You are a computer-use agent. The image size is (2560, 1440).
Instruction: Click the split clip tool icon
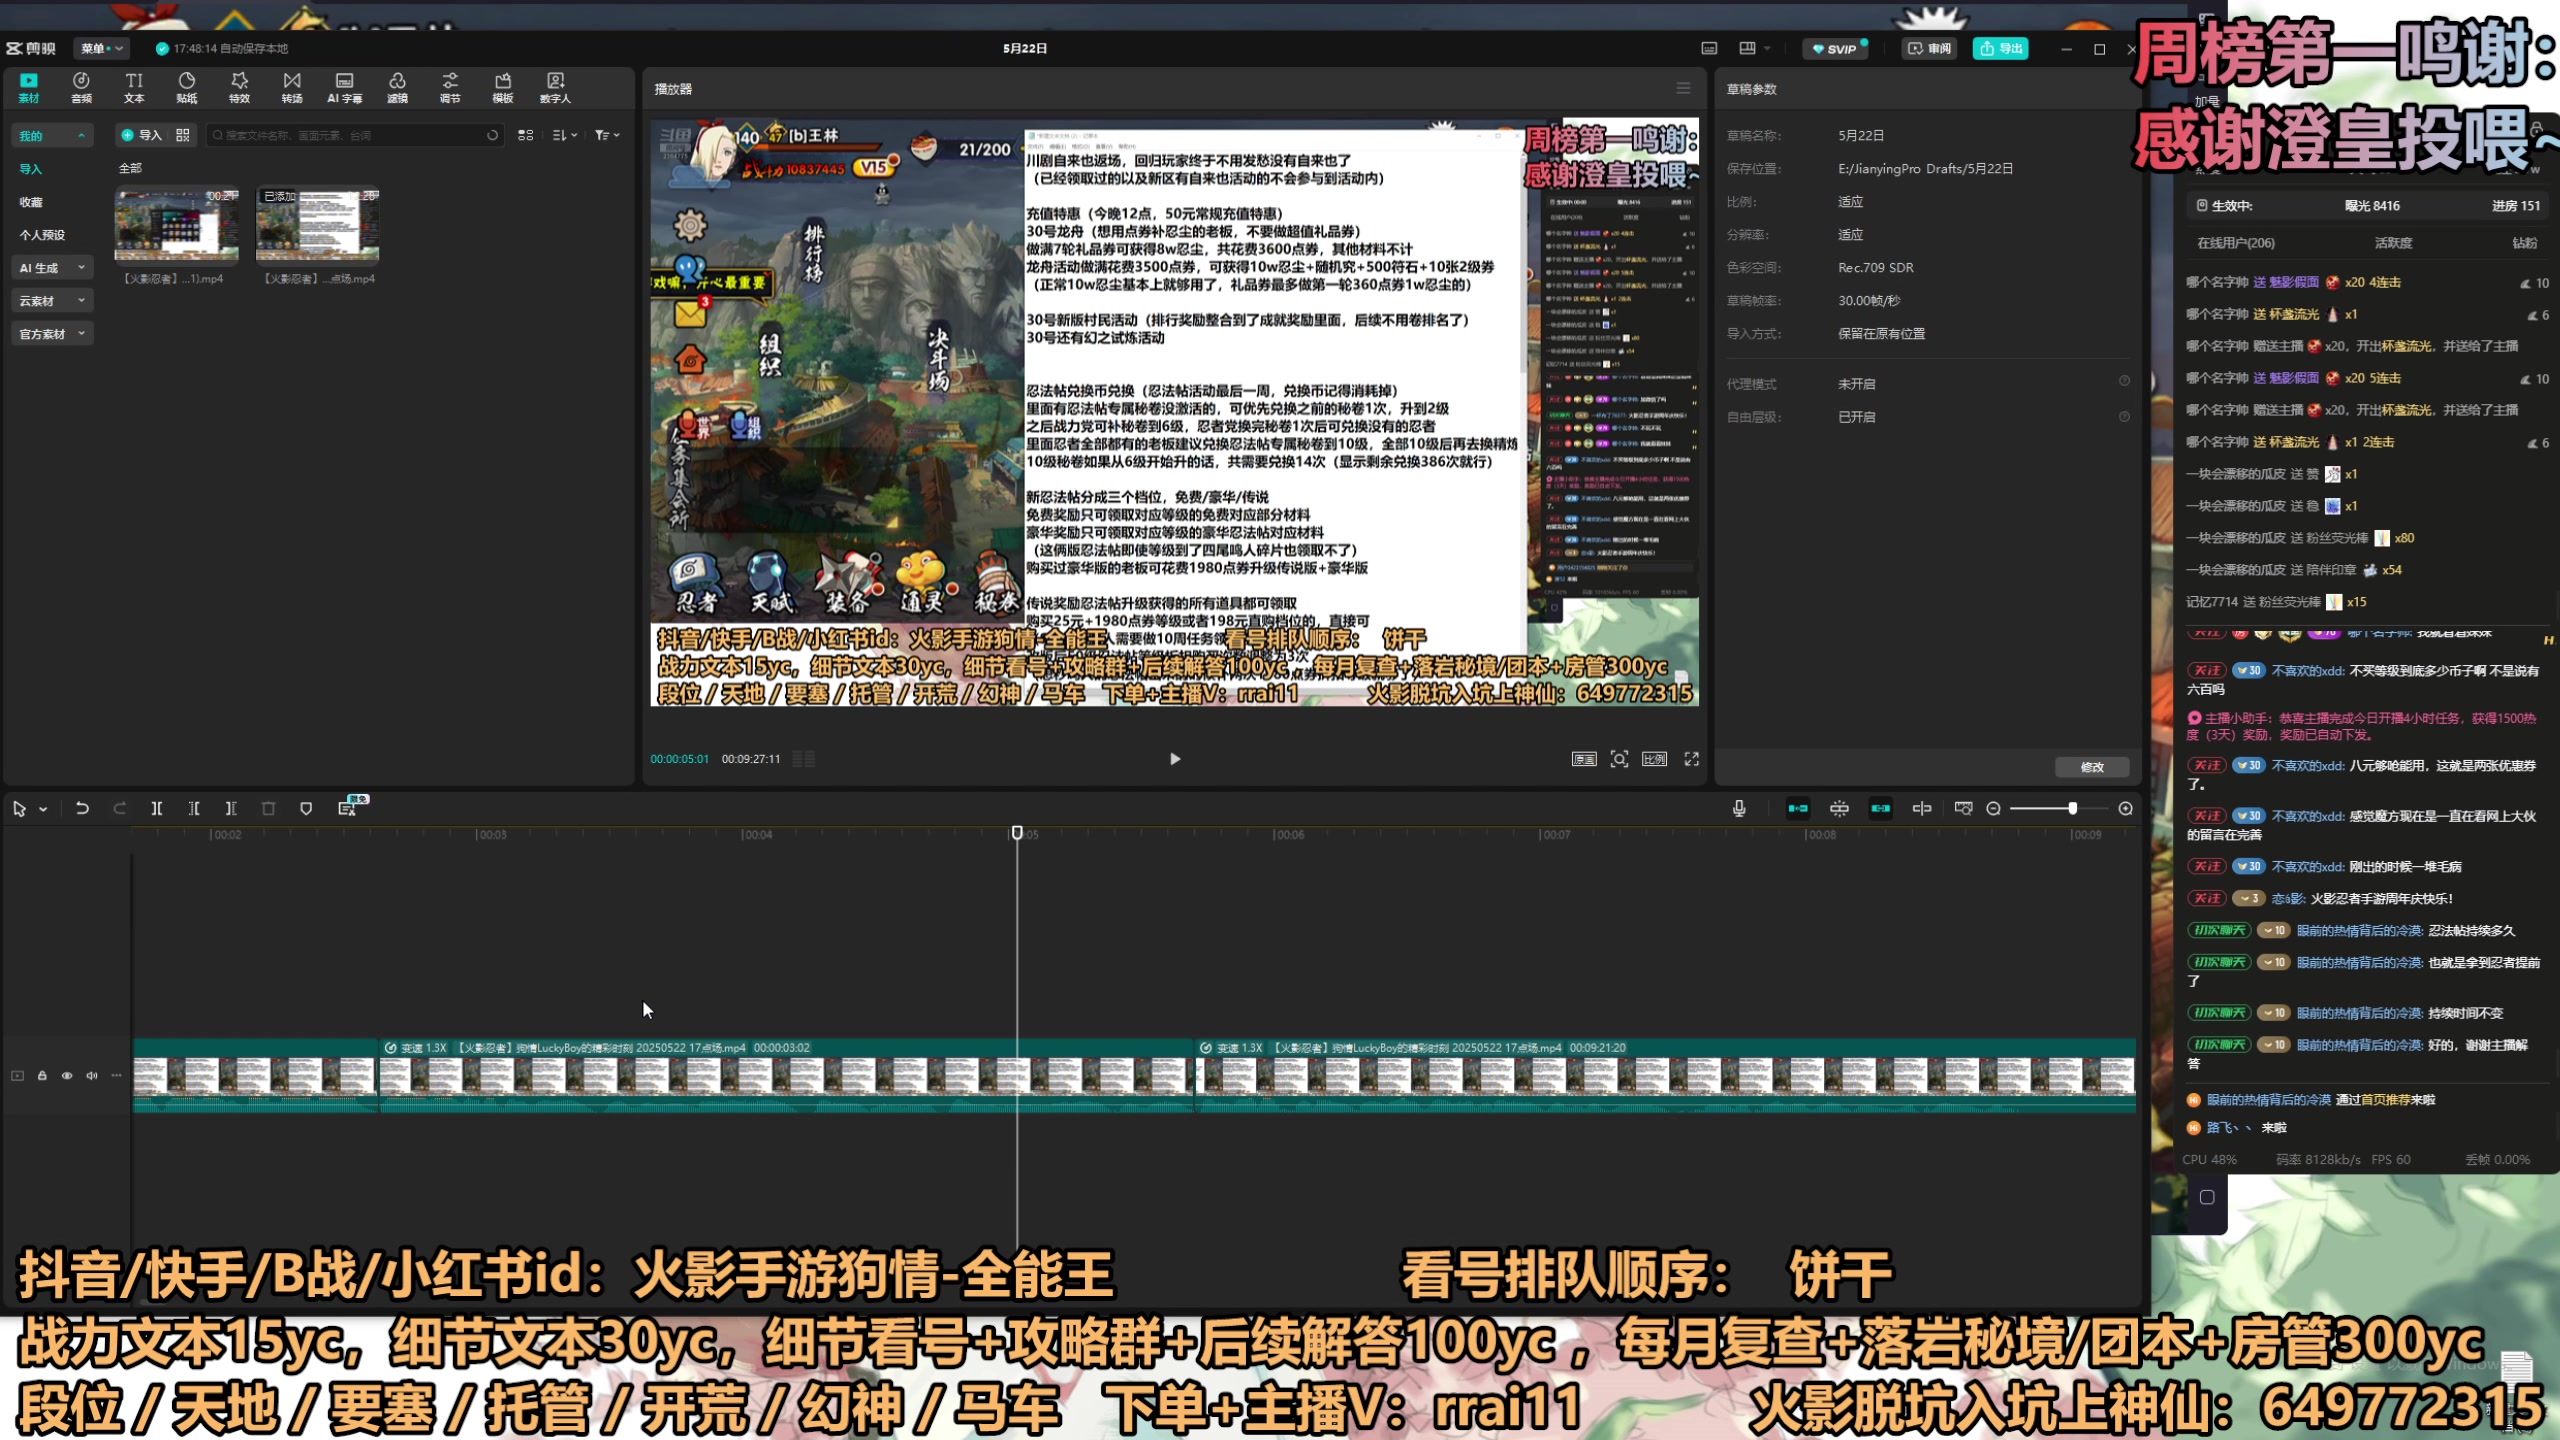click(x=157, y=809)
